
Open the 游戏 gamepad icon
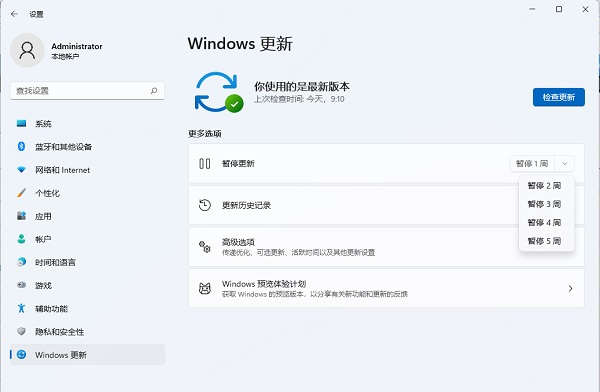tap(21, 285)
